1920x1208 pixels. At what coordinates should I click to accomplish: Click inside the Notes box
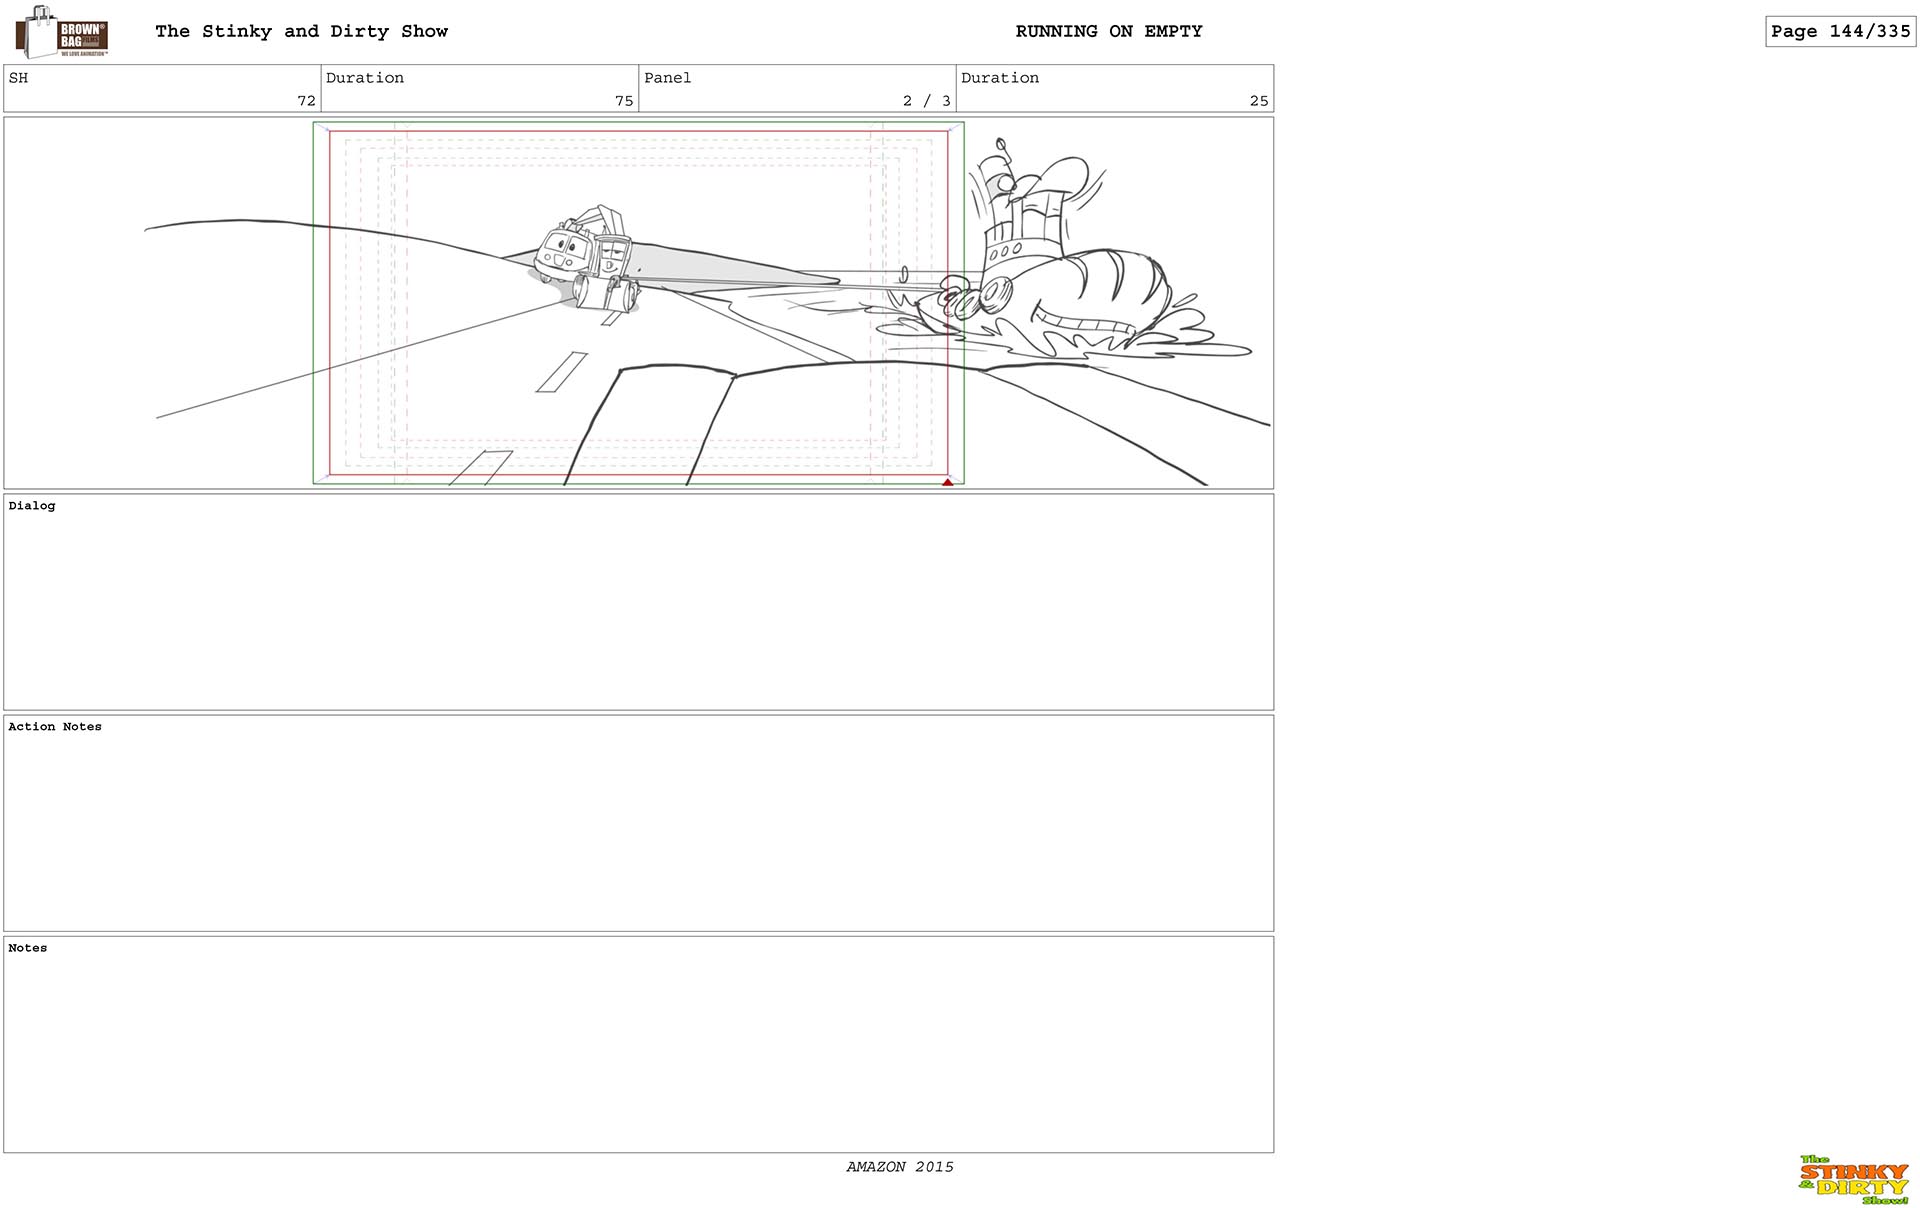(x=638, y=1044)
